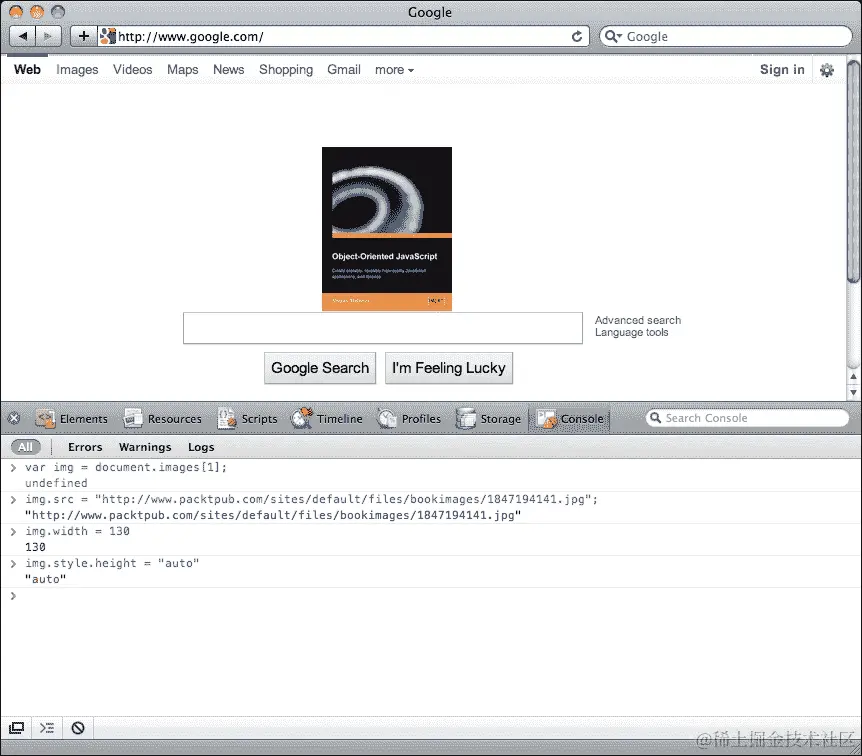Open the Advanced search link
The image size is (862, 756).
point(637,319)
